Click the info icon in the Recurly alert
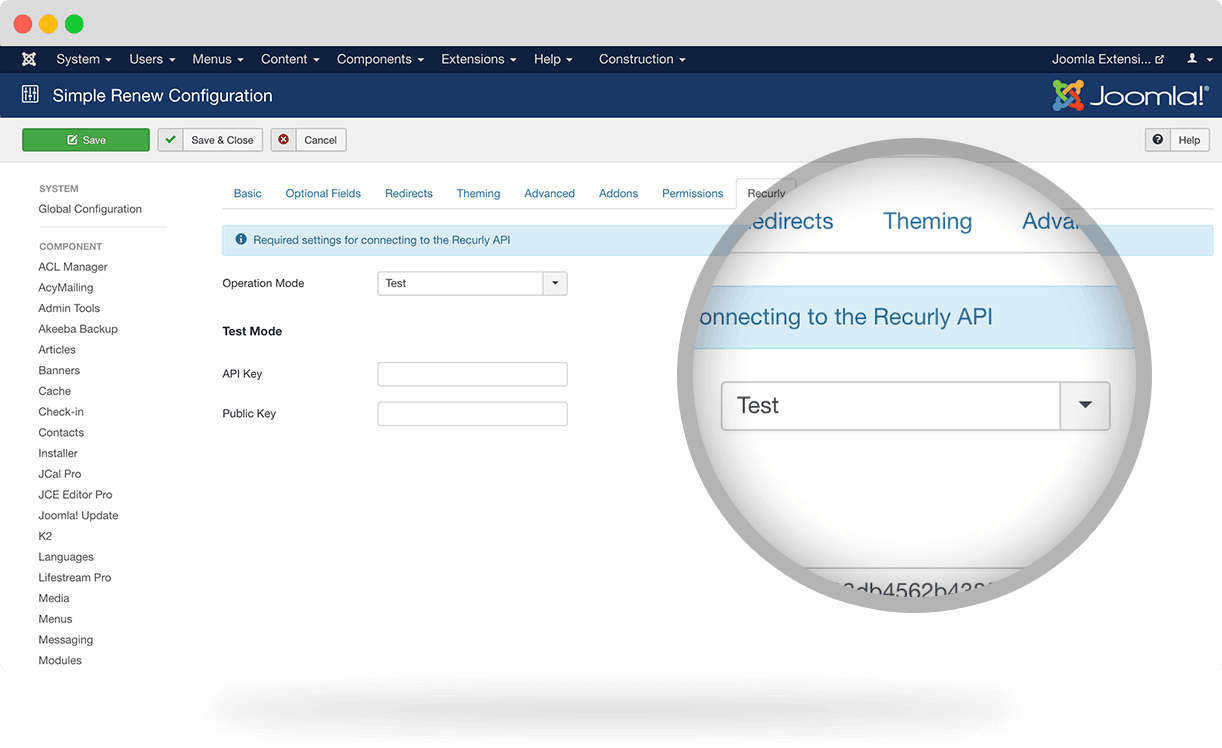The width and height of the screenshot is (1222, 748). pos(241,240)
